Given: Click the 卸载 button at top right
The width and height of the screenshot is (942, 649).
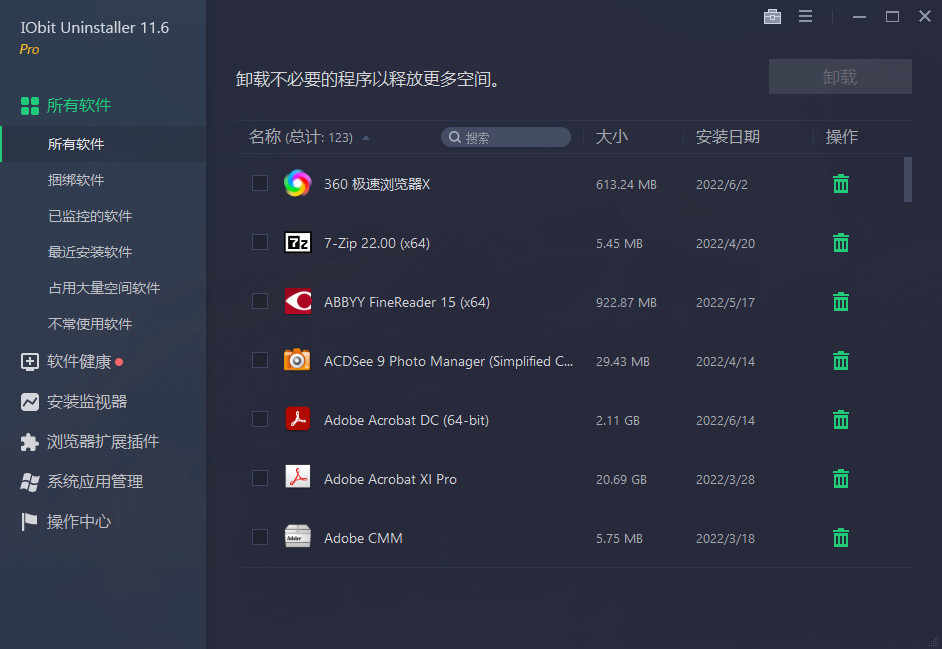Looking at the screenshot, I should [x=840, y=76].
